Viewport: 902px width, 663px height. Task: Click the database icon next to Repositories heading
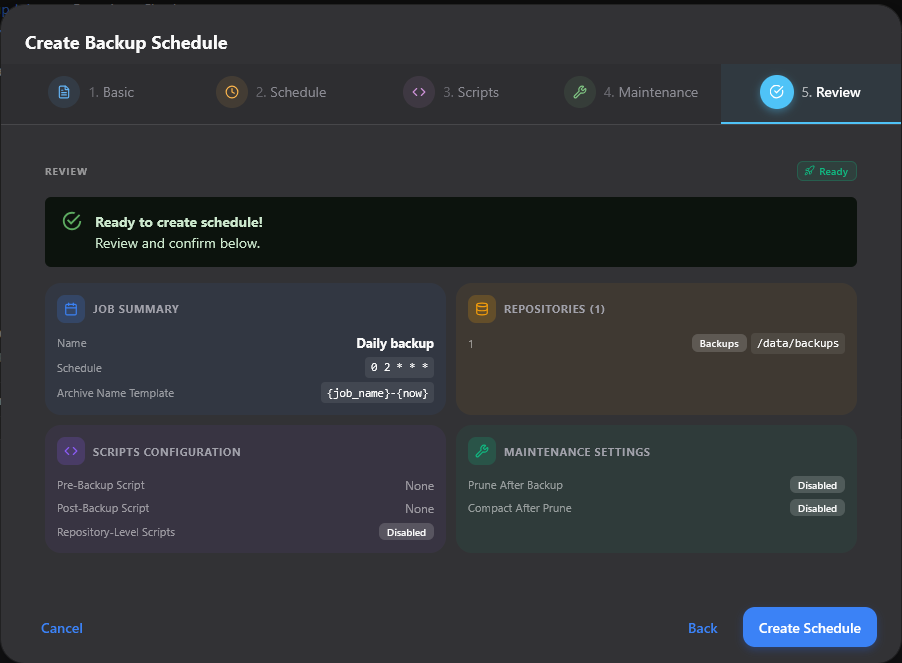[481, 309]
